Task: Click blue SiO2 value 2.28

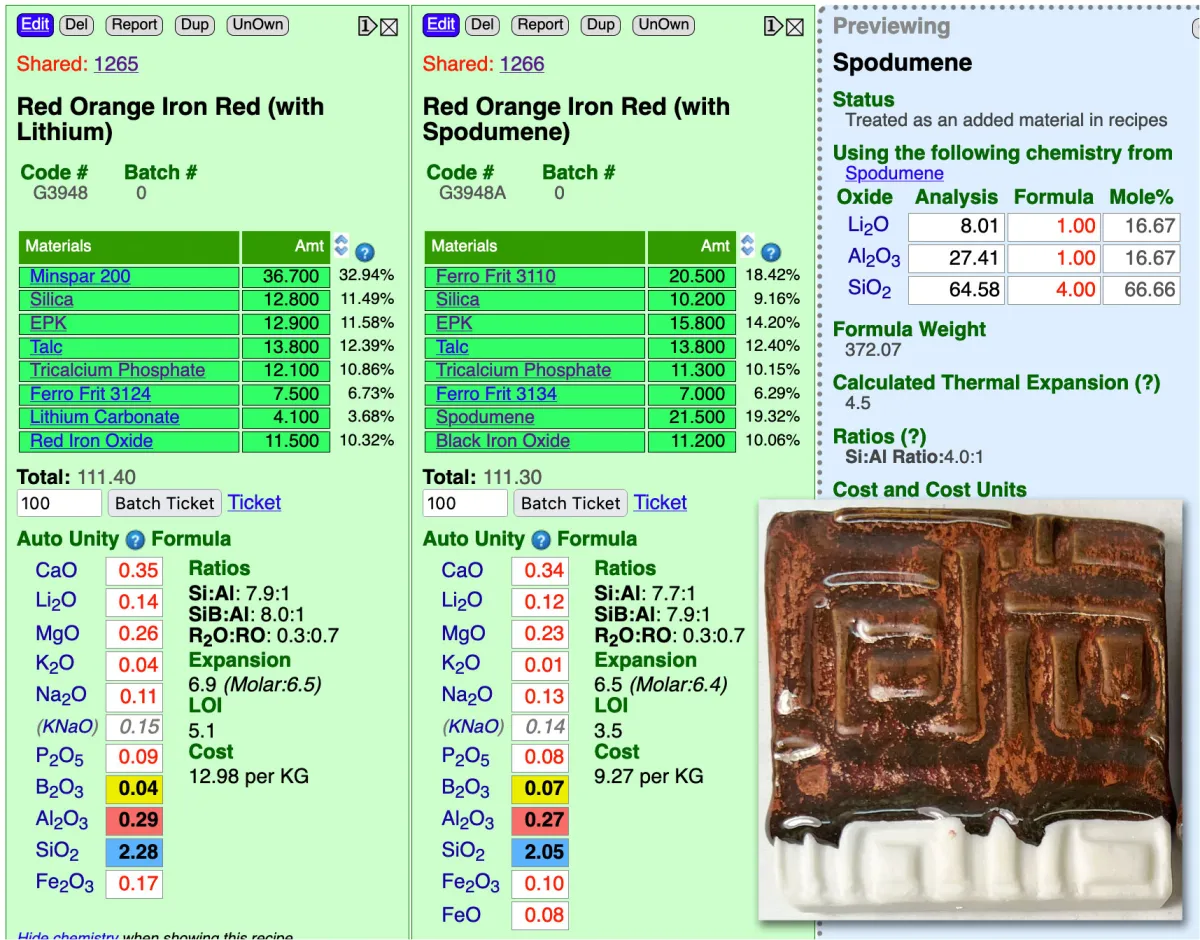Action: click(x=134, y=853)
